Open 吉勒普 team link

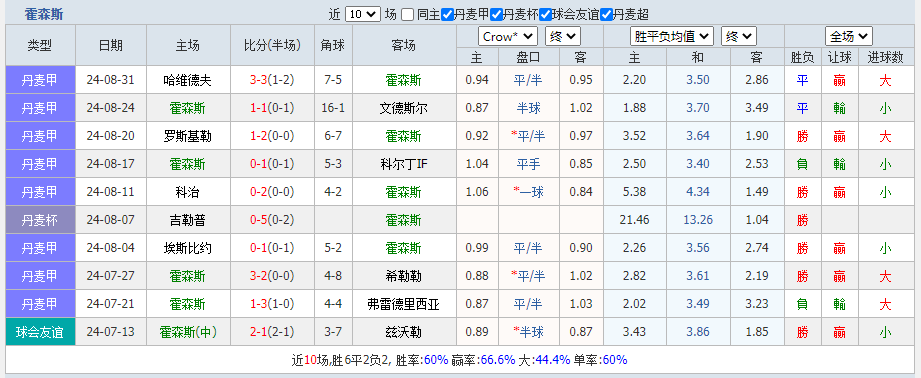tap(187, 221)
